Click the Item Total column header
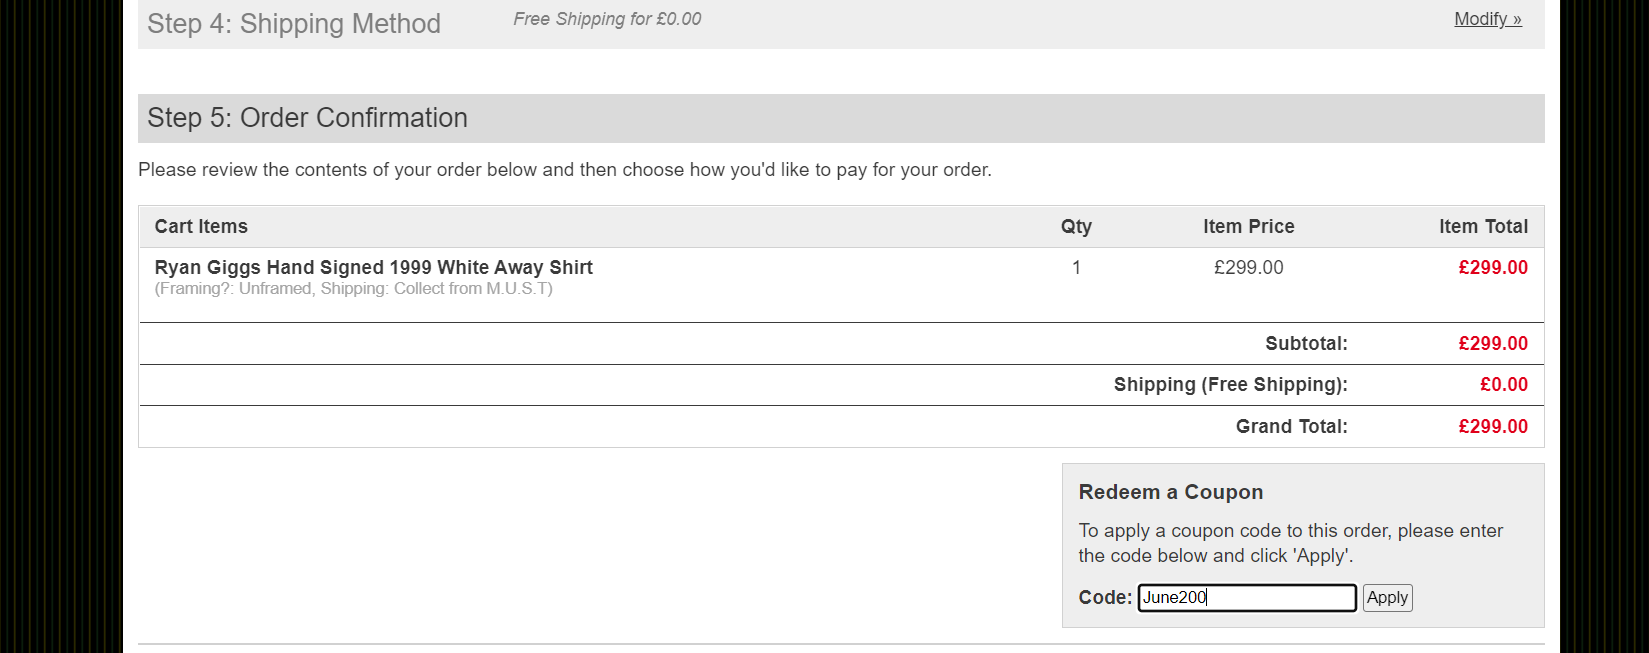 point(1483,227)
